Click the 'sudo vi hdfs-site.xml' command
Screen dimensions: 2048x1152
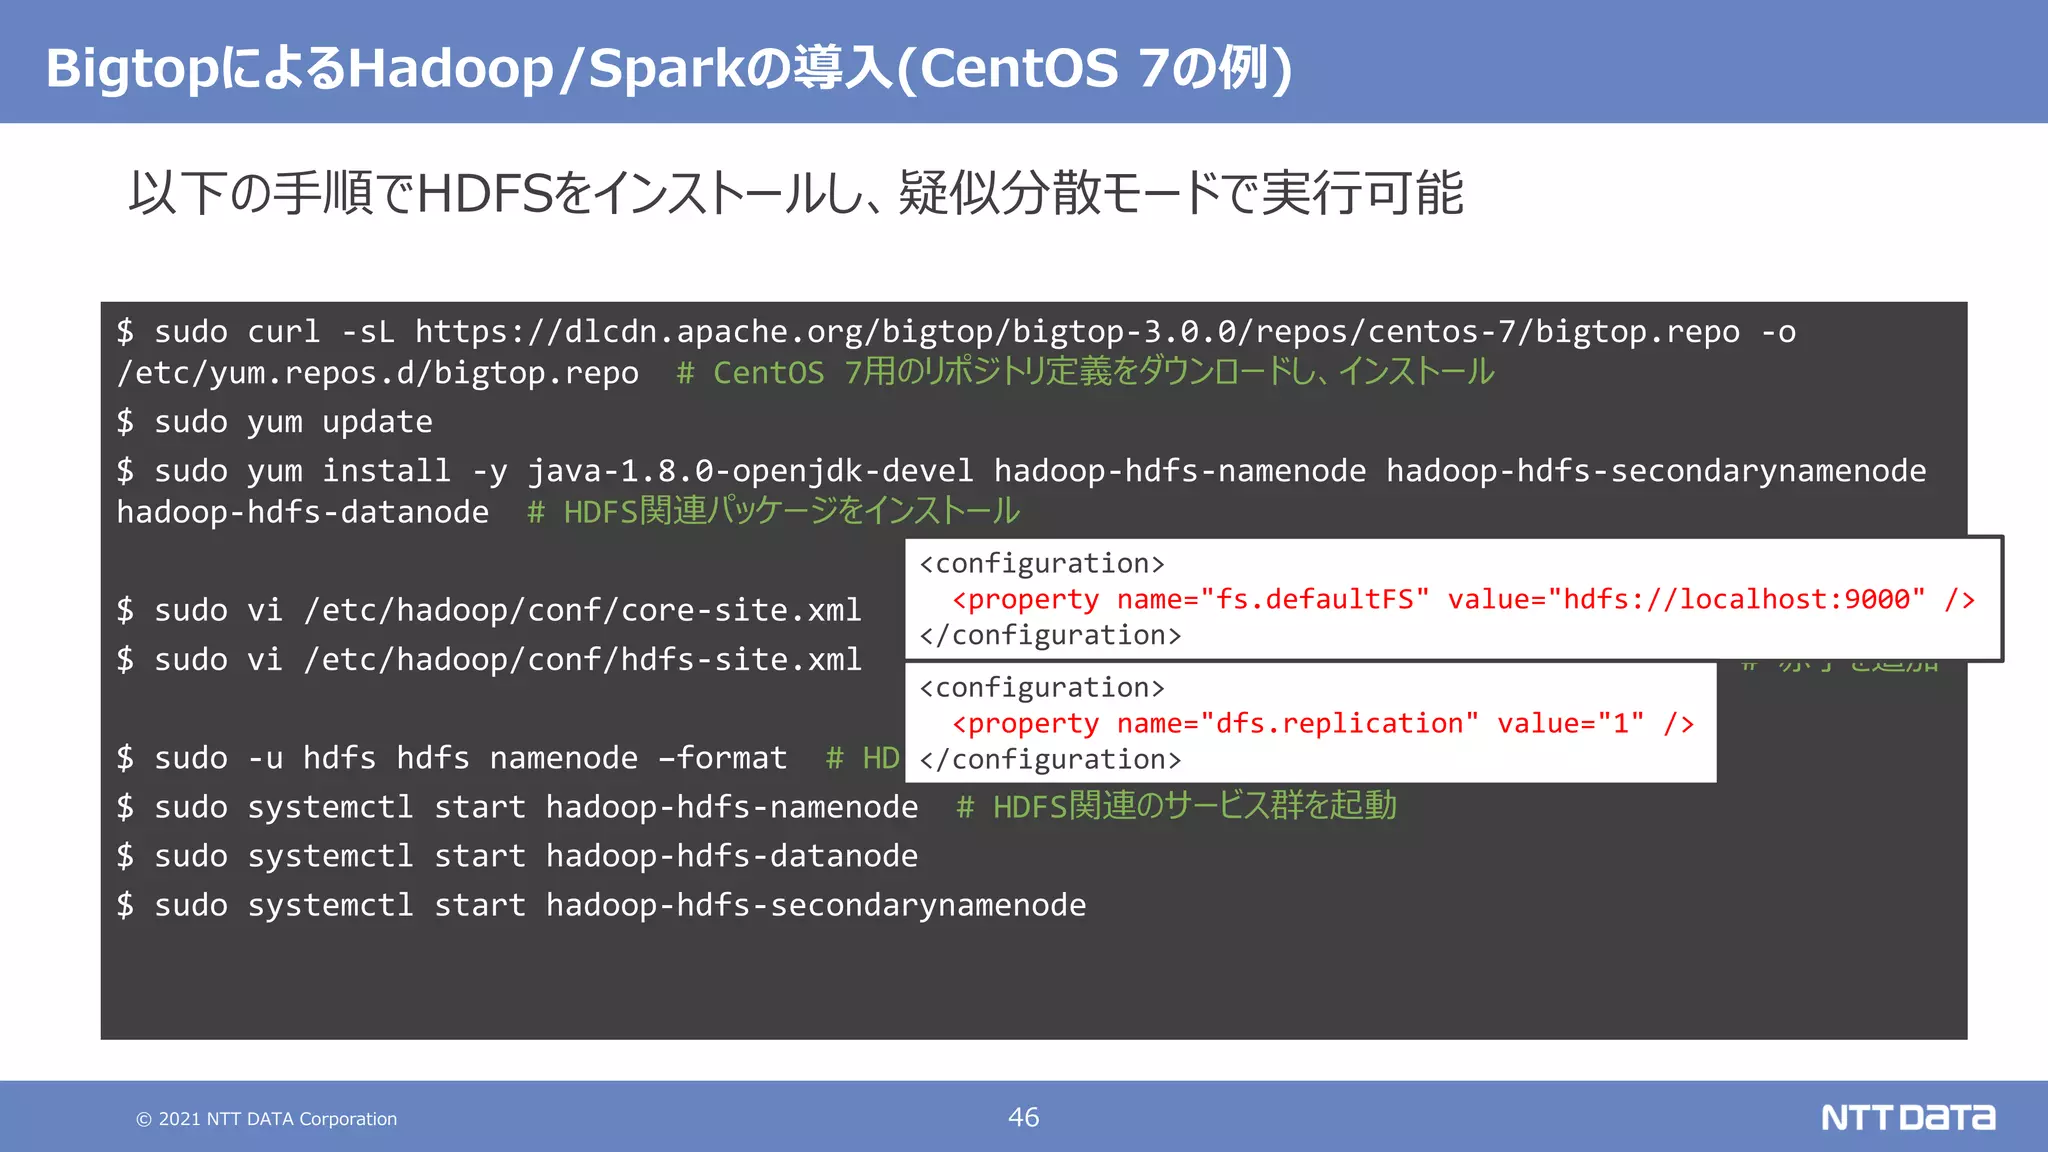489,659
